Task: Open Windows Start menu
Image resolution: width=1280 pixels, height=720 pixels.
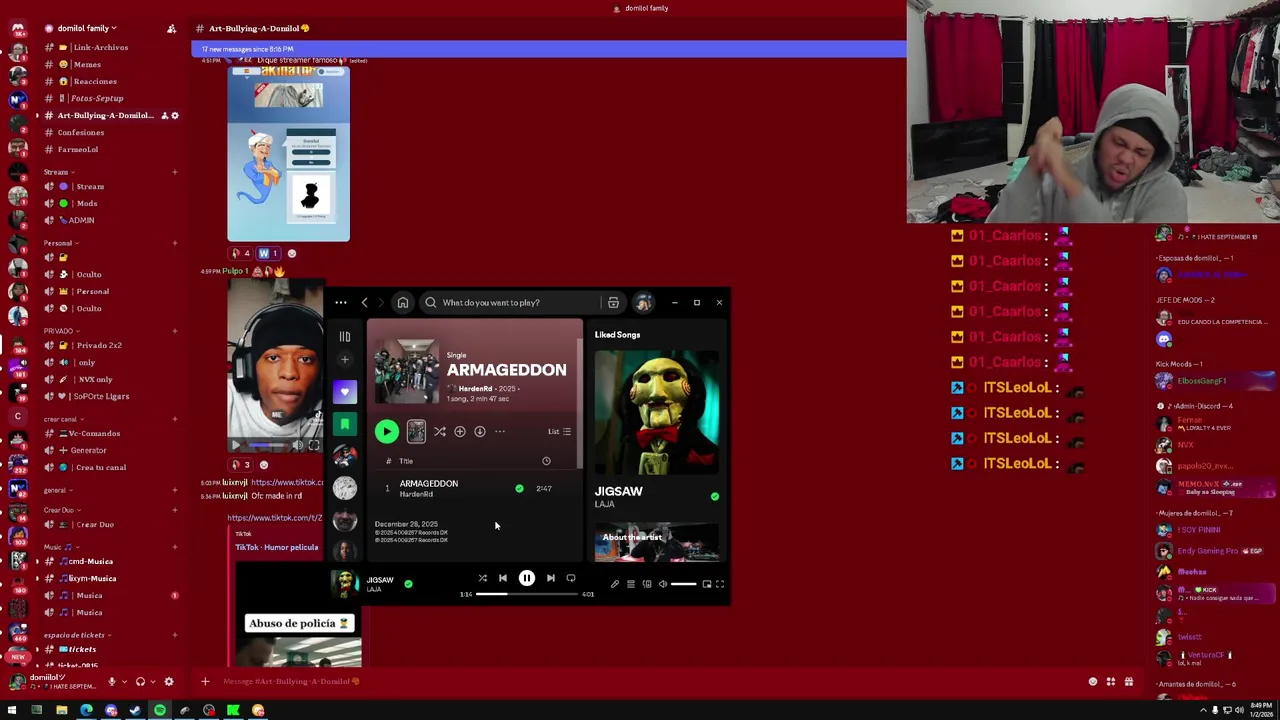Action: 11,710
